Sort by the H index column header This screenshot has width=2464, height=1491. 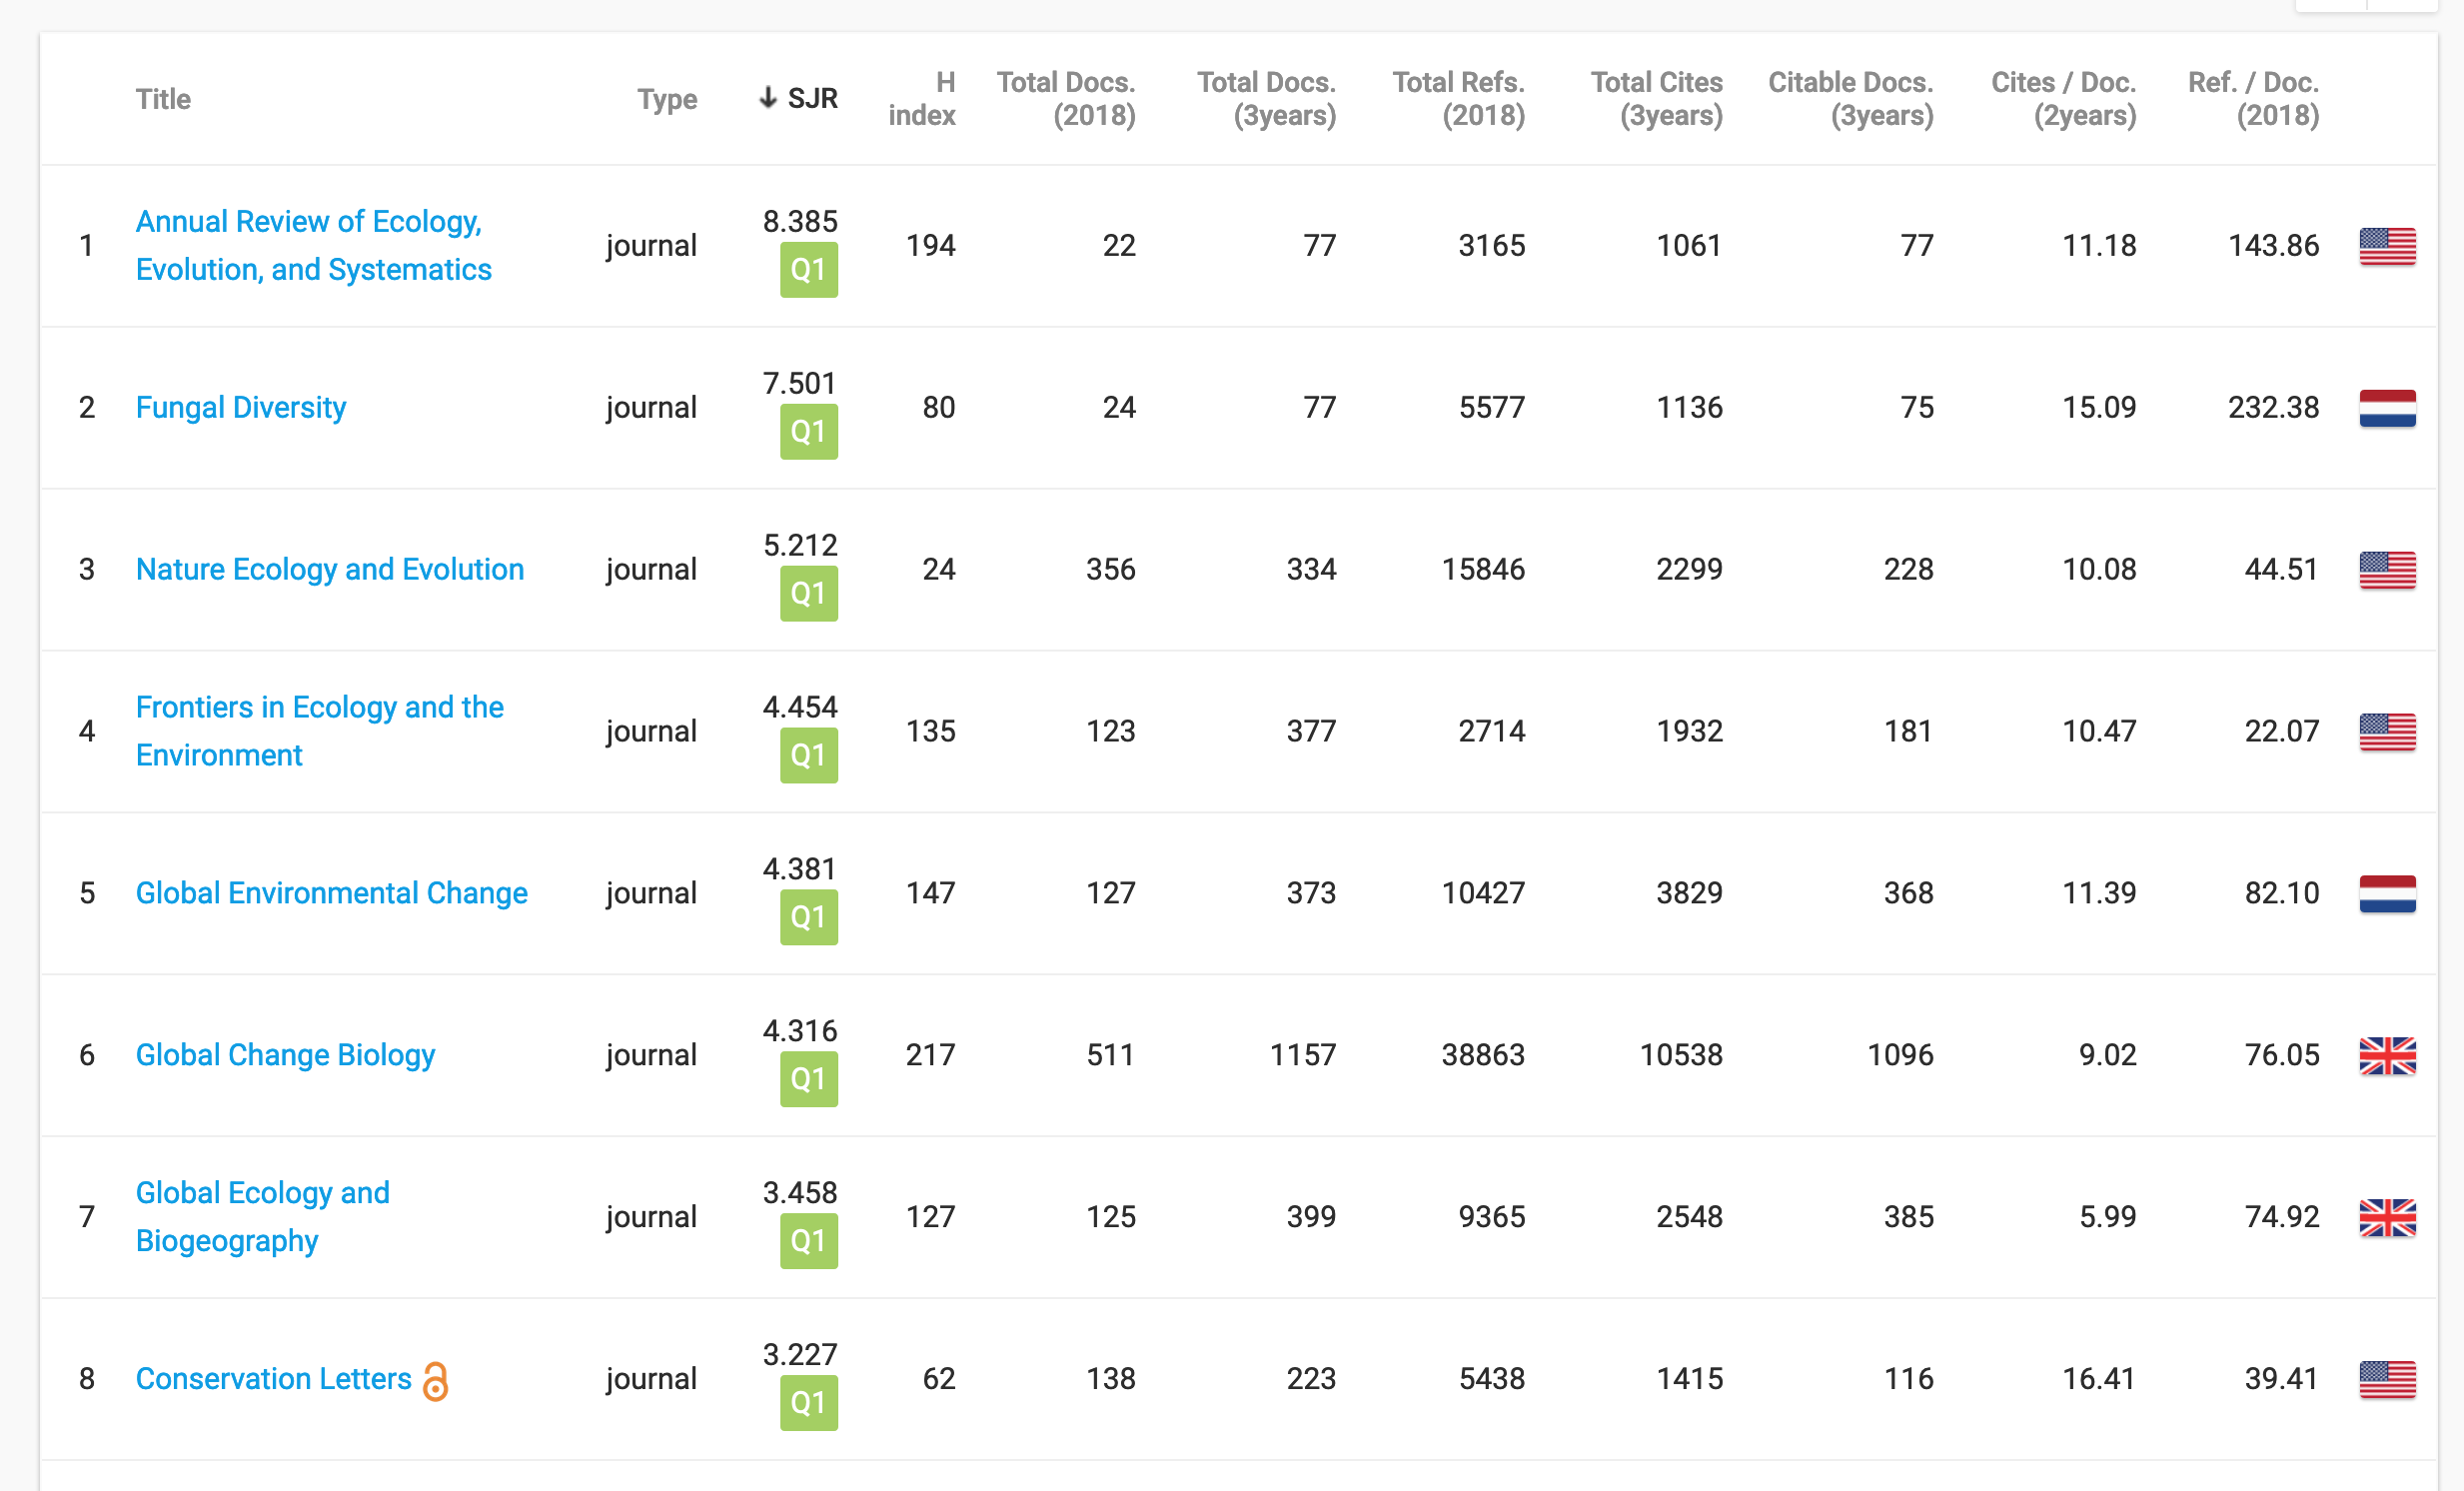(x=921, y=98)
